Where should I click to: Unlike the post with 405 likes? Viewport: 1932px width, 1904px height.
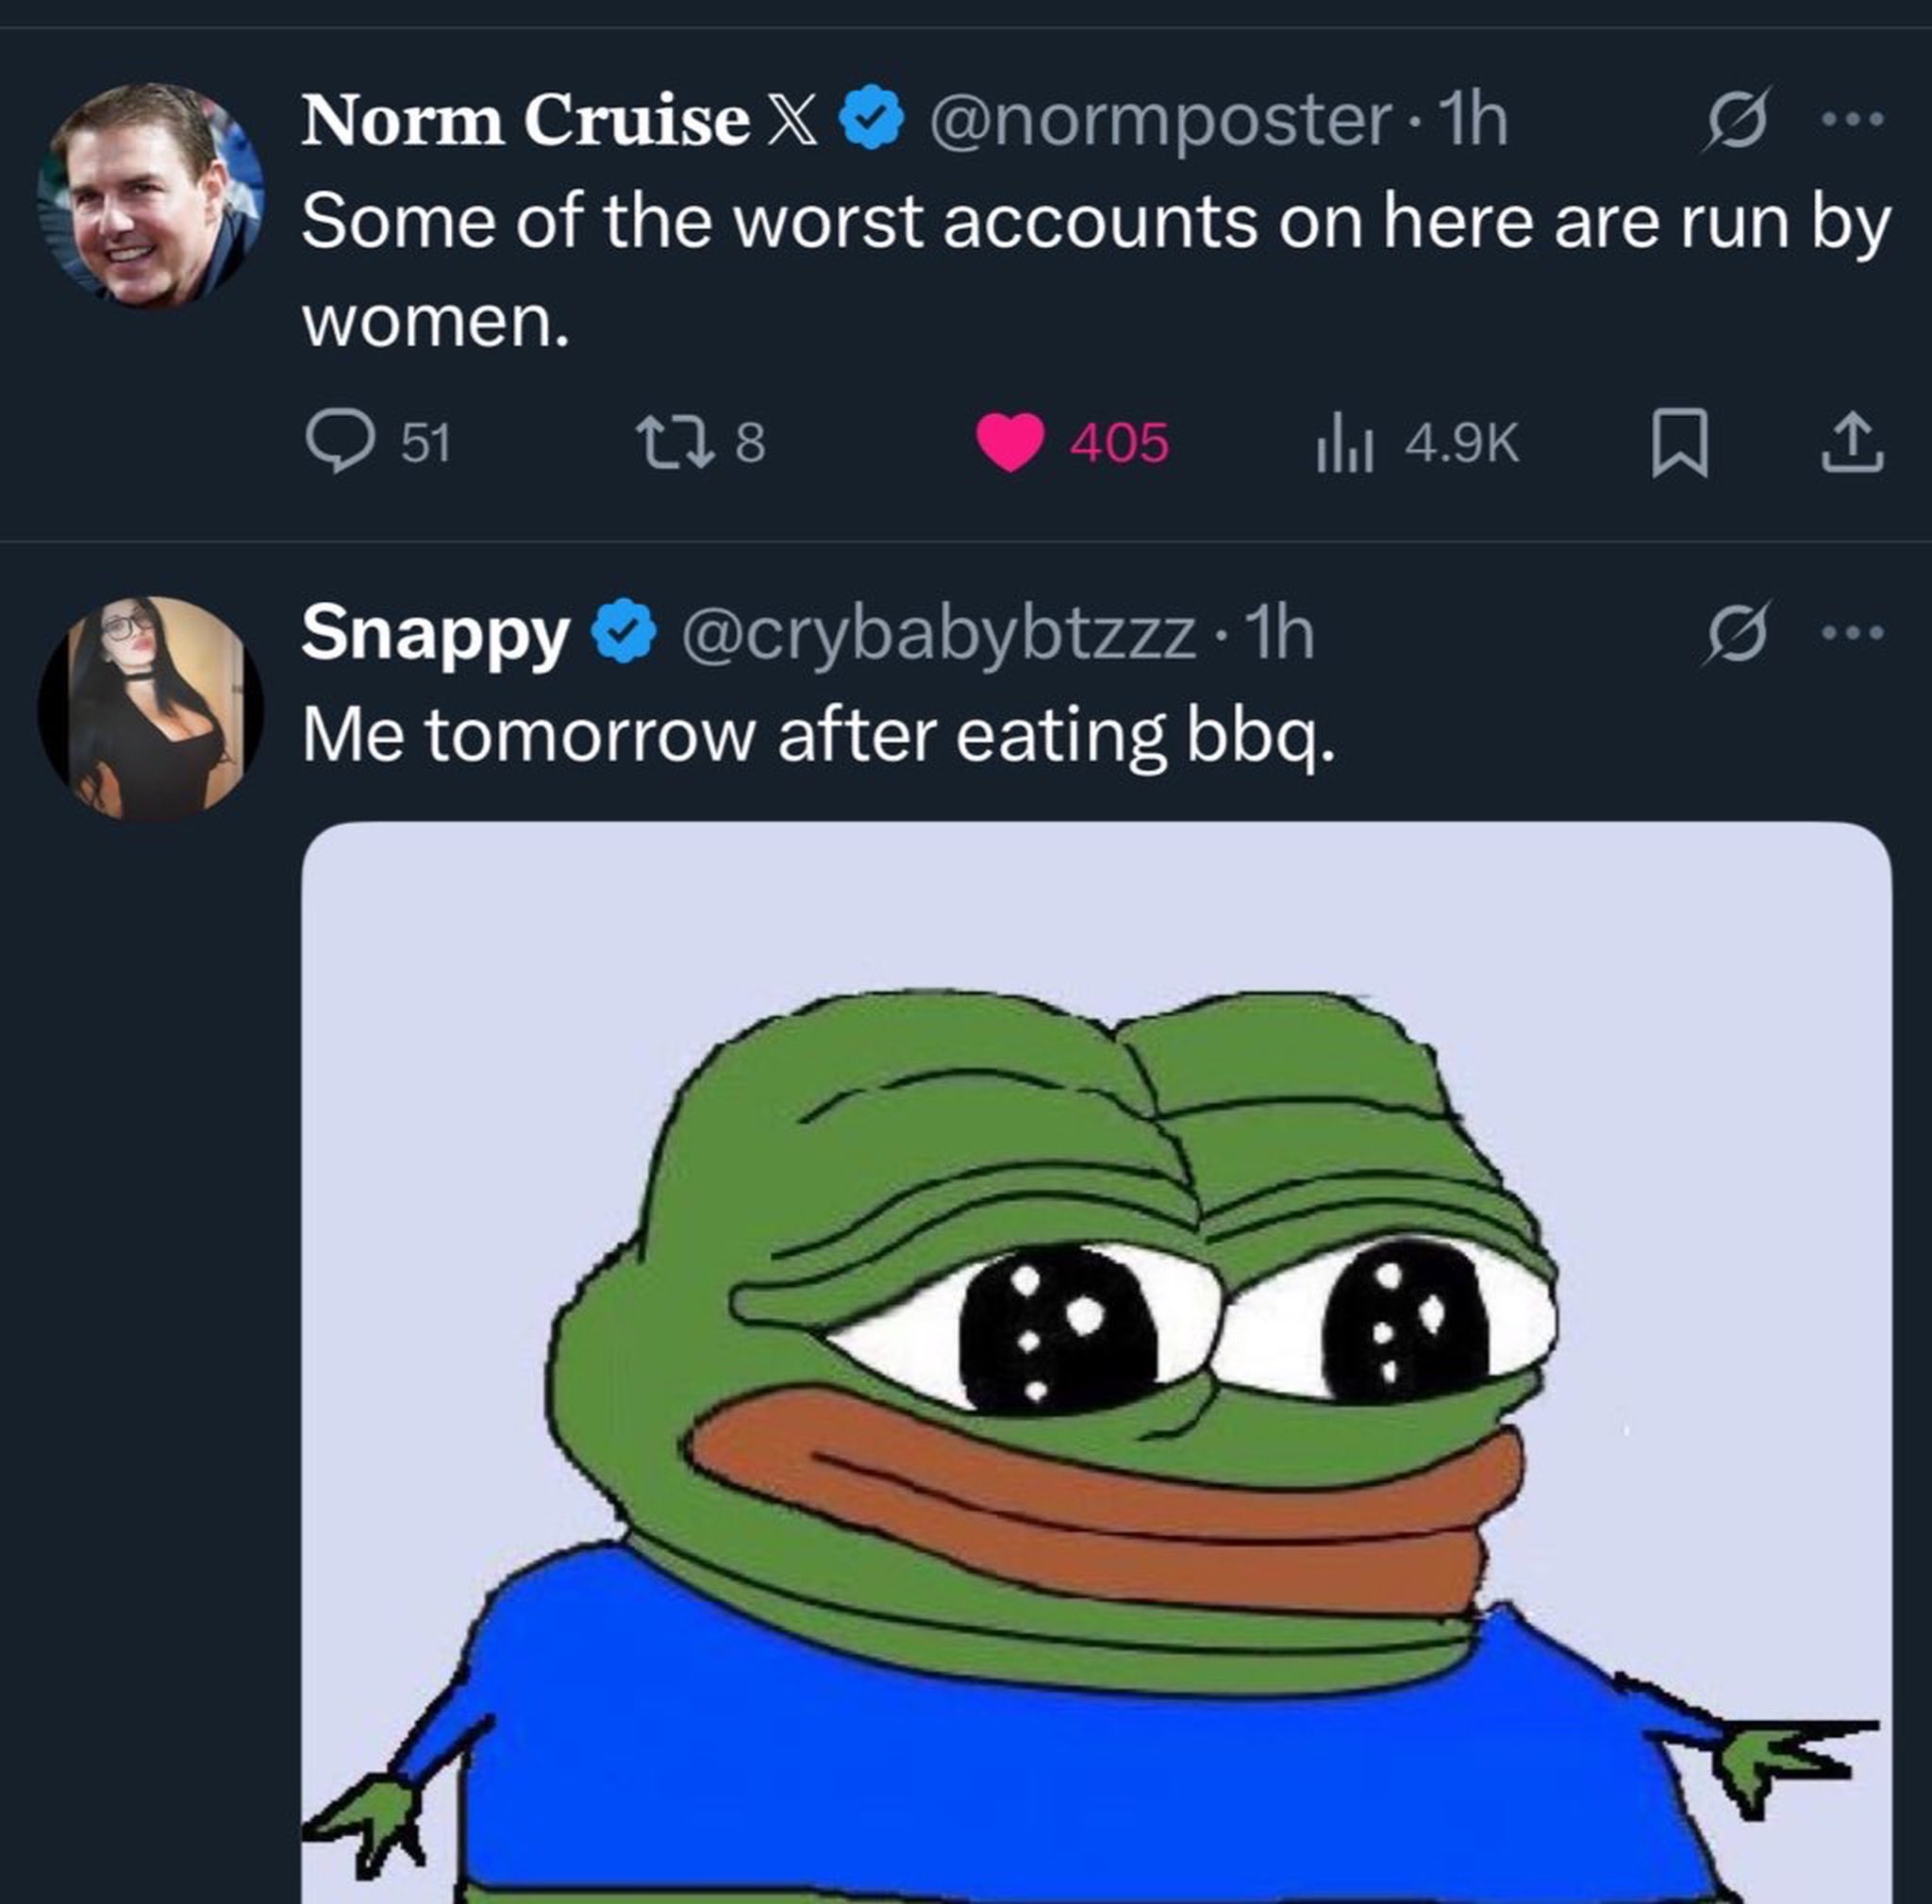pos(1072,442)
